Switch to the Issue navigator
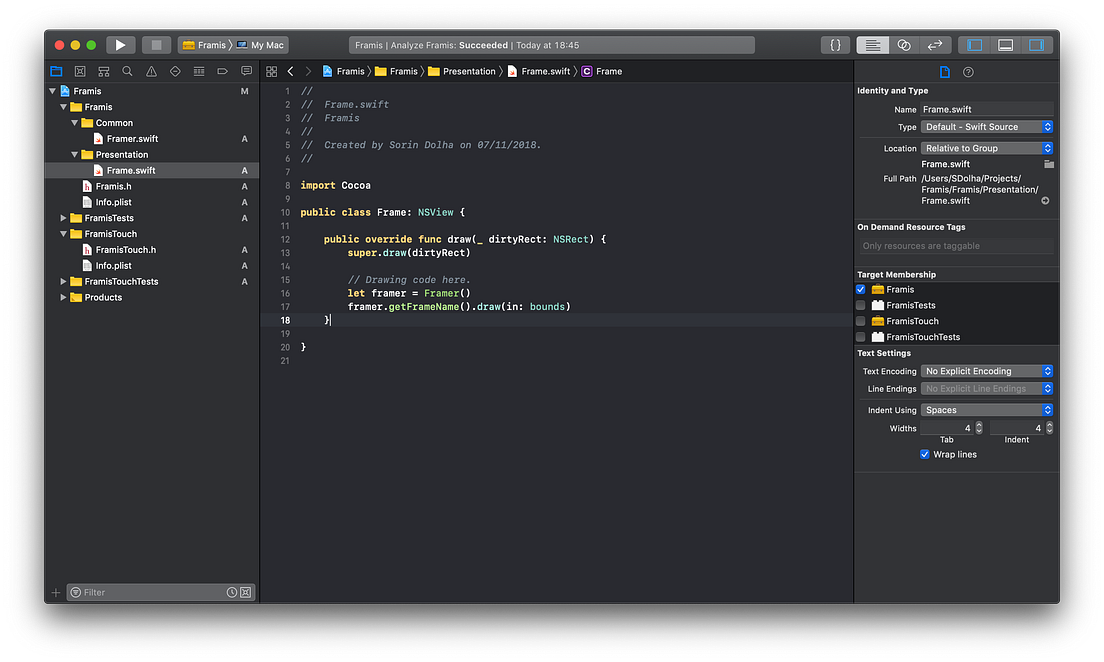 pos(151,71)
